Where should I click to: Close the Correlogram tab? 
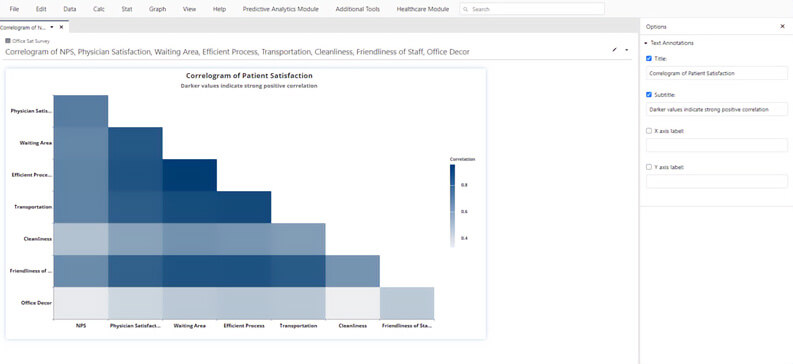pos(61,27)
